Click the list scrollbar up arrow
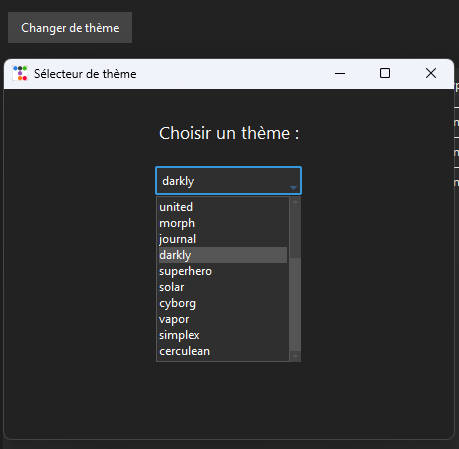 [295, 201]
